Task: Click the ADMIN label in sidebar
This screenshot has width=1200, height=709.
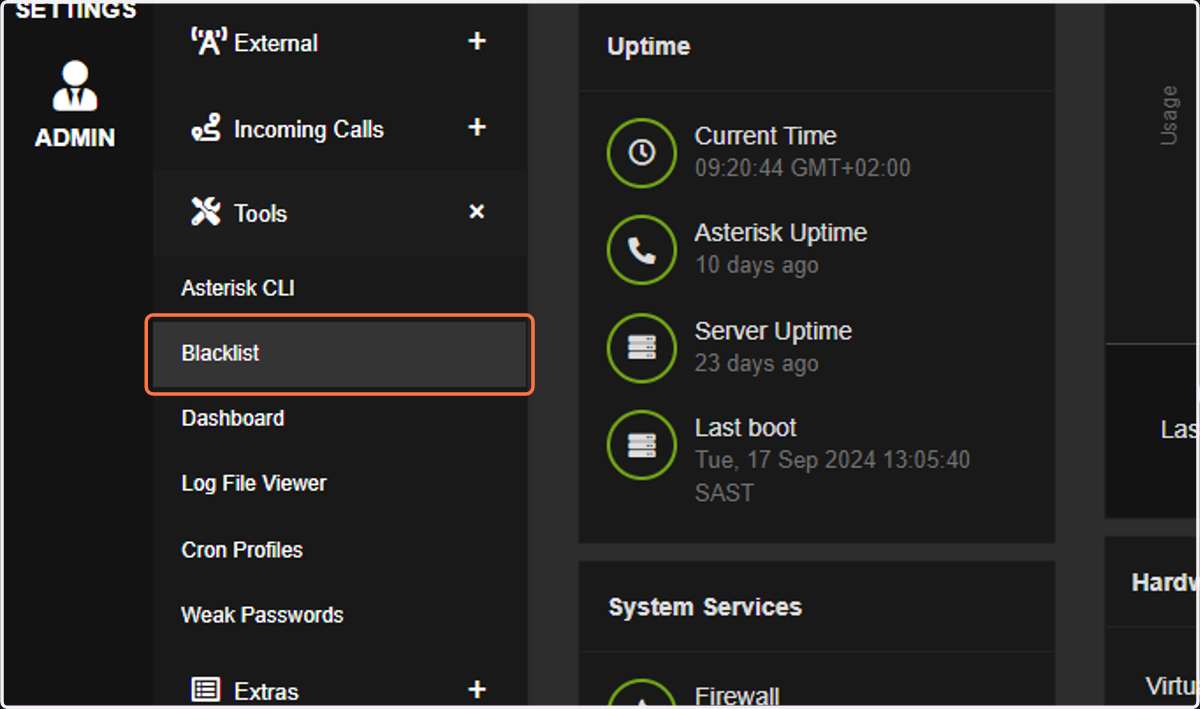Action: click(x=75, y=138)
